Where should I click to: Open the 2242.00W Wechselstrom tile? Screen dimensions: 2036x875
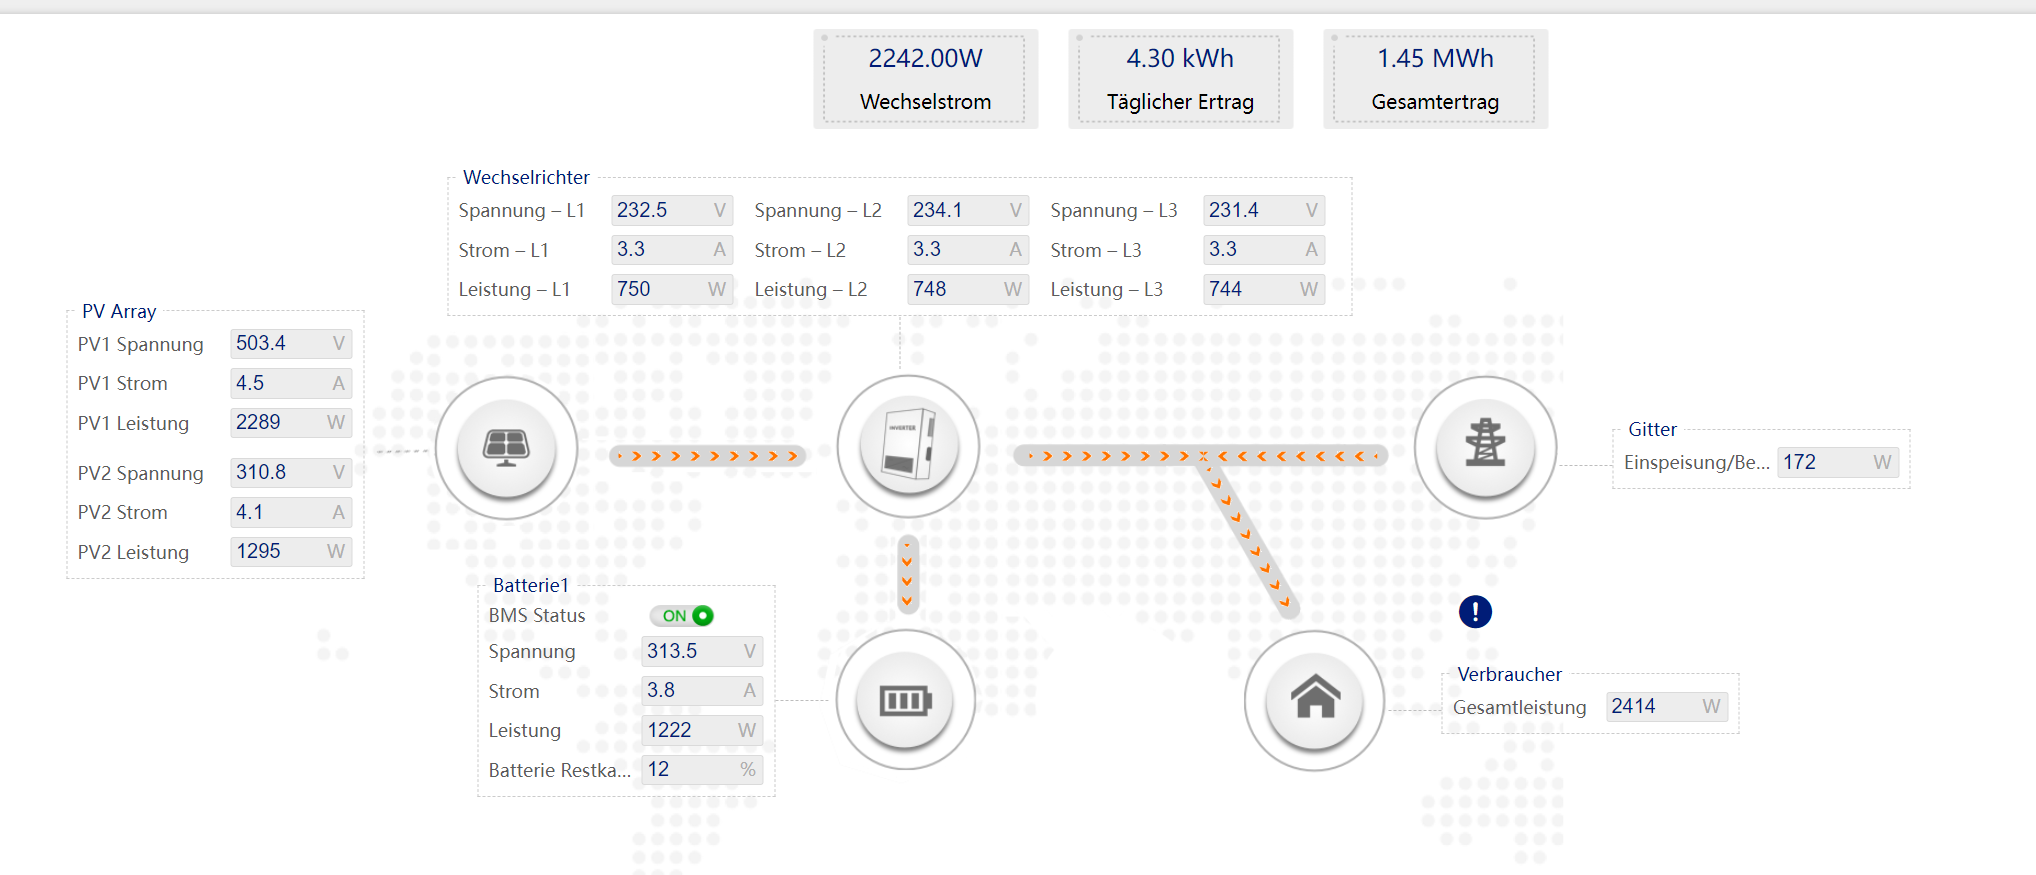click(925, 79)
